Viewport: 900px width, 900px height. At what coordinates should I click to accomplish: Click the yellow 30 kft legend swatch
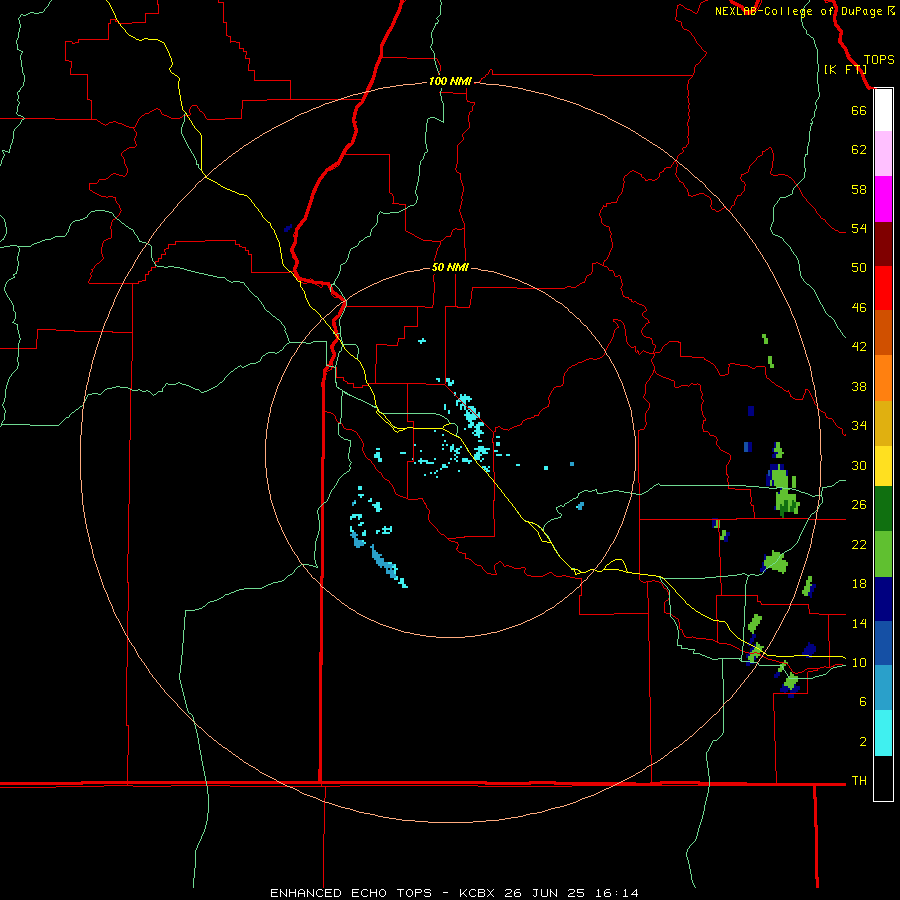click(883, 466)
